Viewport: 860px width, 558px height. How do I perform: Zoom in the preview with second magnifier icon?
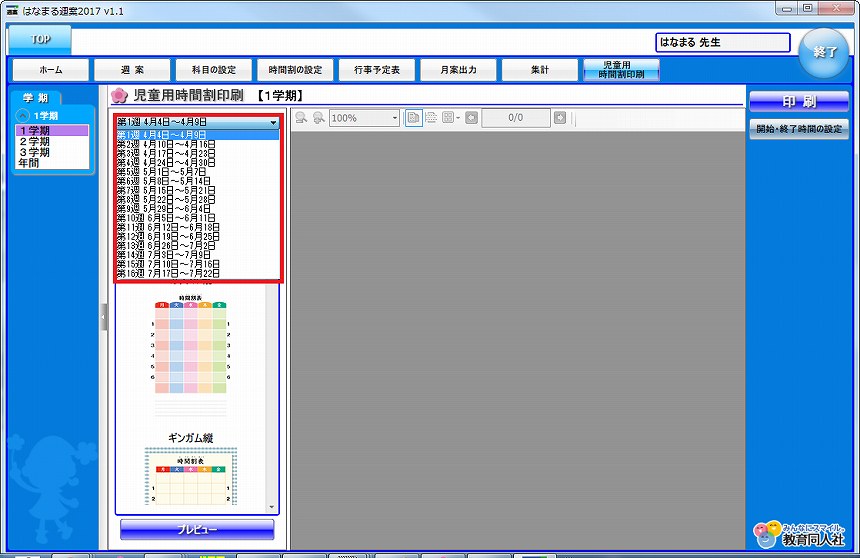pyautogui.click(x=318, y=117)
